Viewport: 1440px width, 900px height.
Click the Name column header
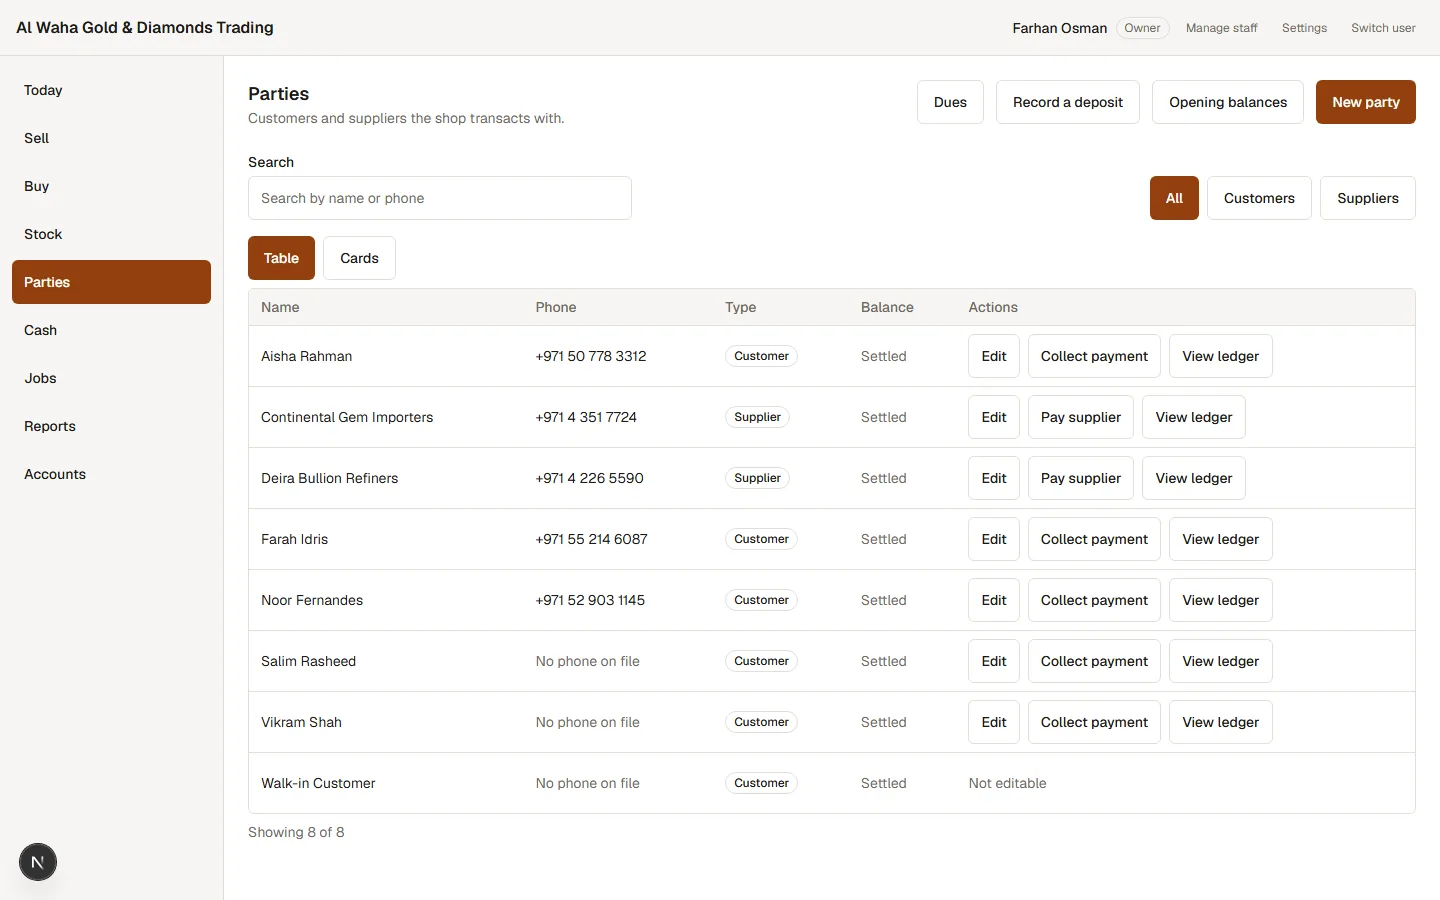click(x=280, y=307)
